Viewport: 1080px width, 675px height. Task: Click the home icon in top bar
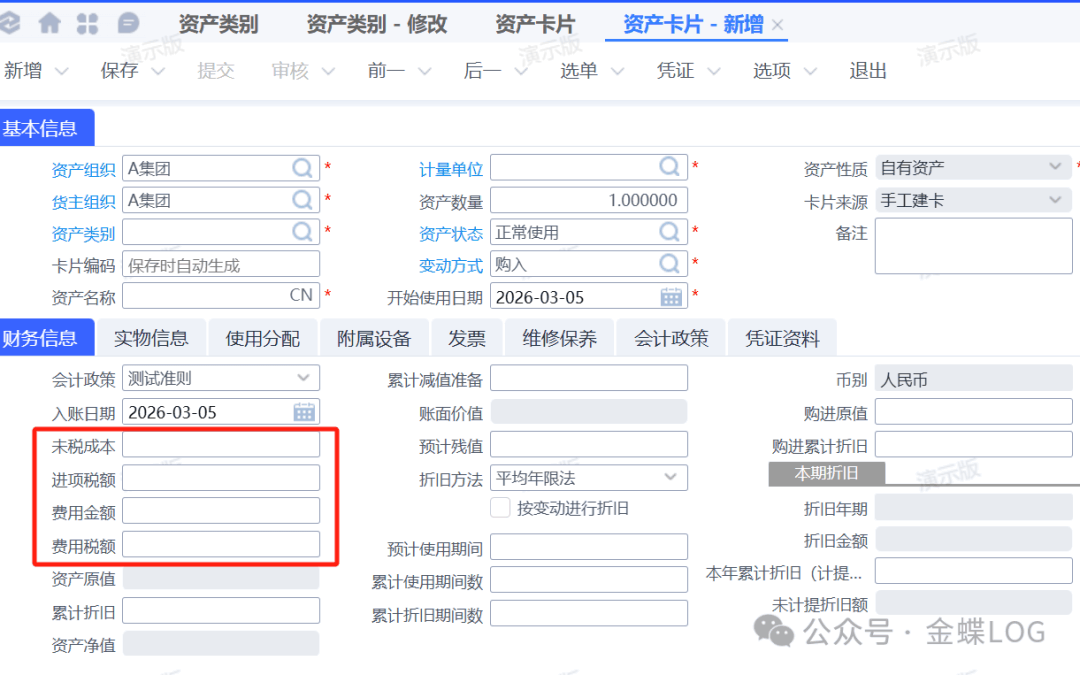[49, 23]
